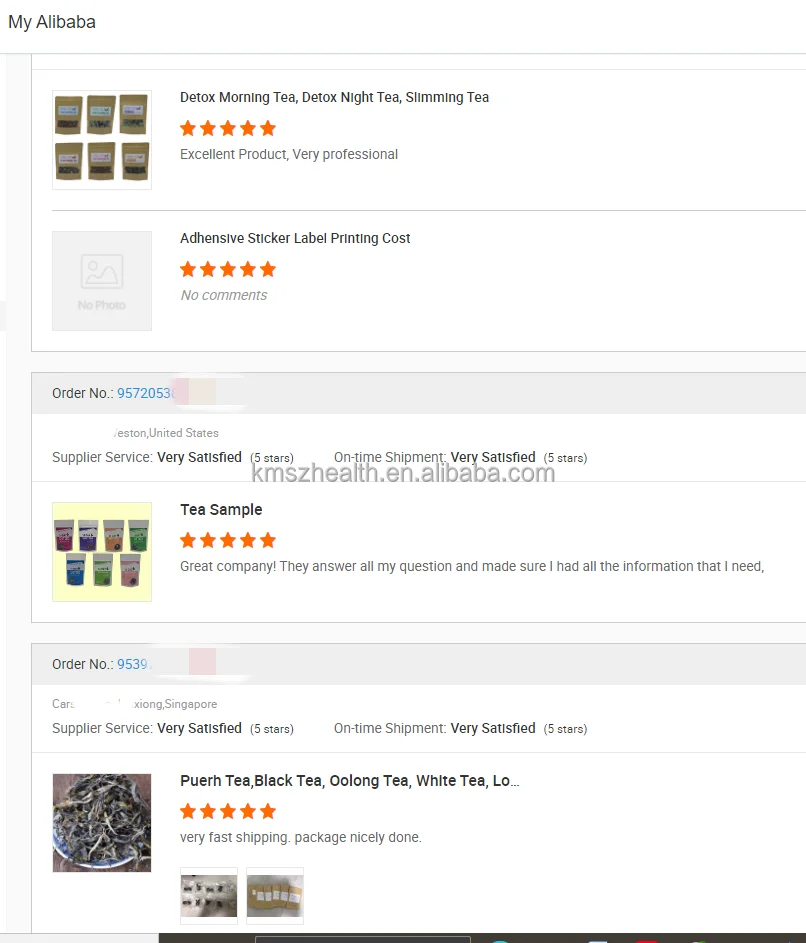
Task: Open the Detox tea product thumbnail
Action: [102, 140]
